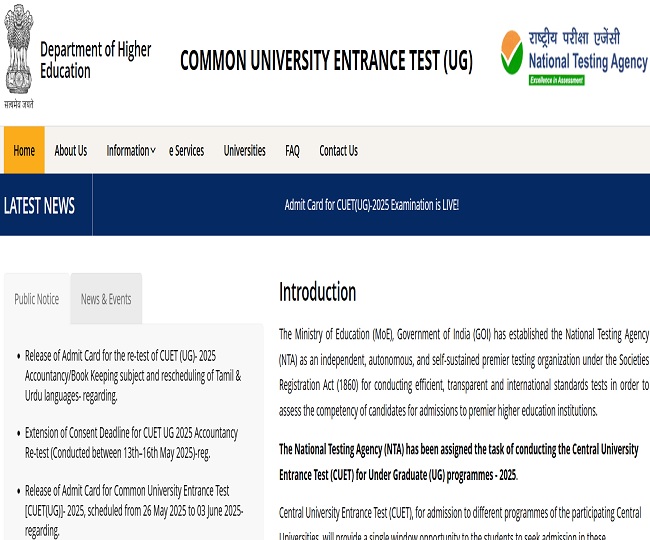Open Extension of Consent Deadline notice

pyautogui.click(x=131, y=442)
